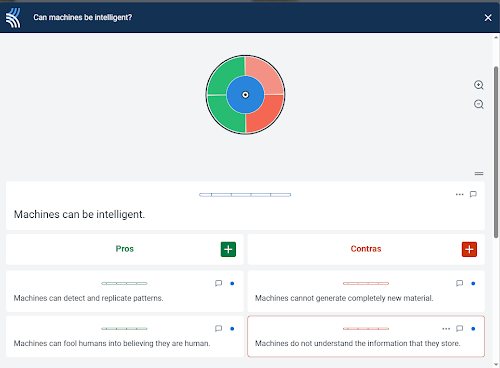Click the green rating bar on 'fool humans' claim
Viewport: 500px width, 368px height.
[124, 329]
